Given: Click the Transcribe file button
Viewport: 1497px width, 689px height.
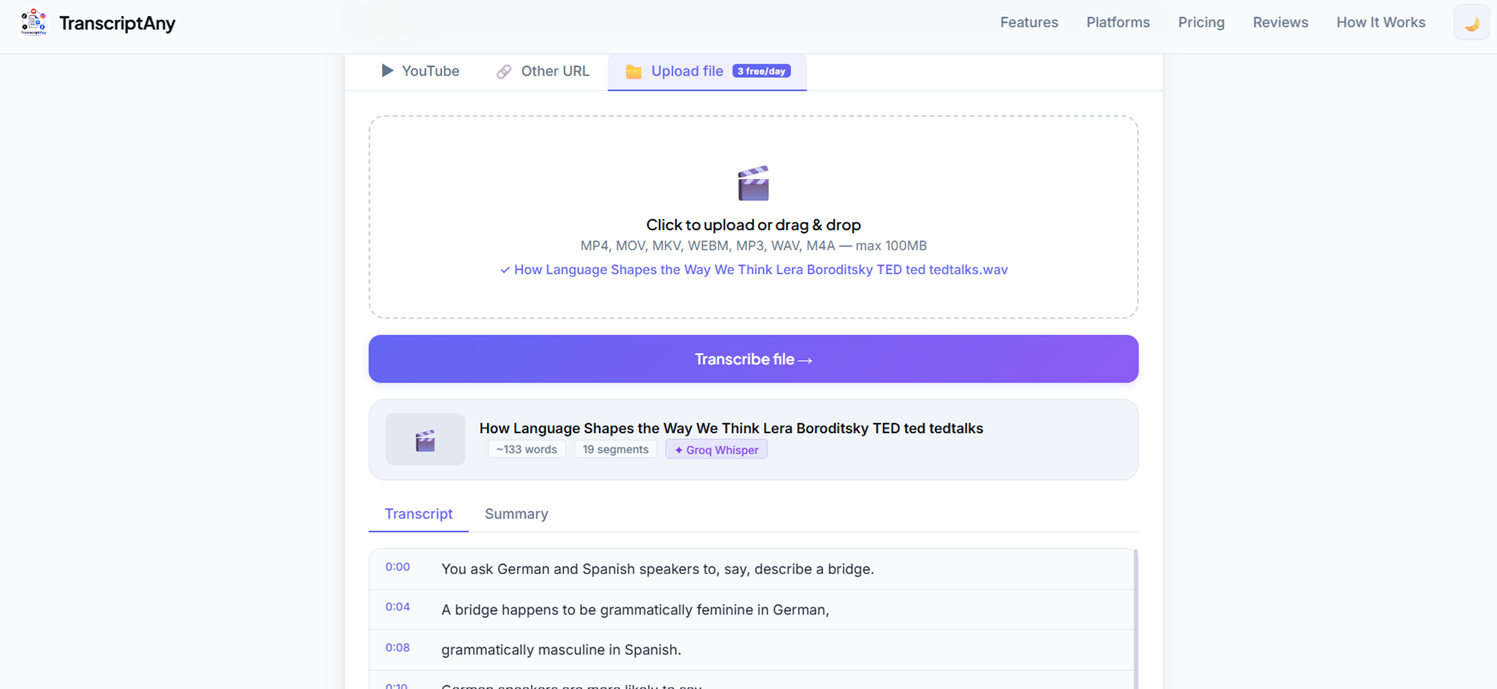Looking at the screenshot, I should coord(753,359).
